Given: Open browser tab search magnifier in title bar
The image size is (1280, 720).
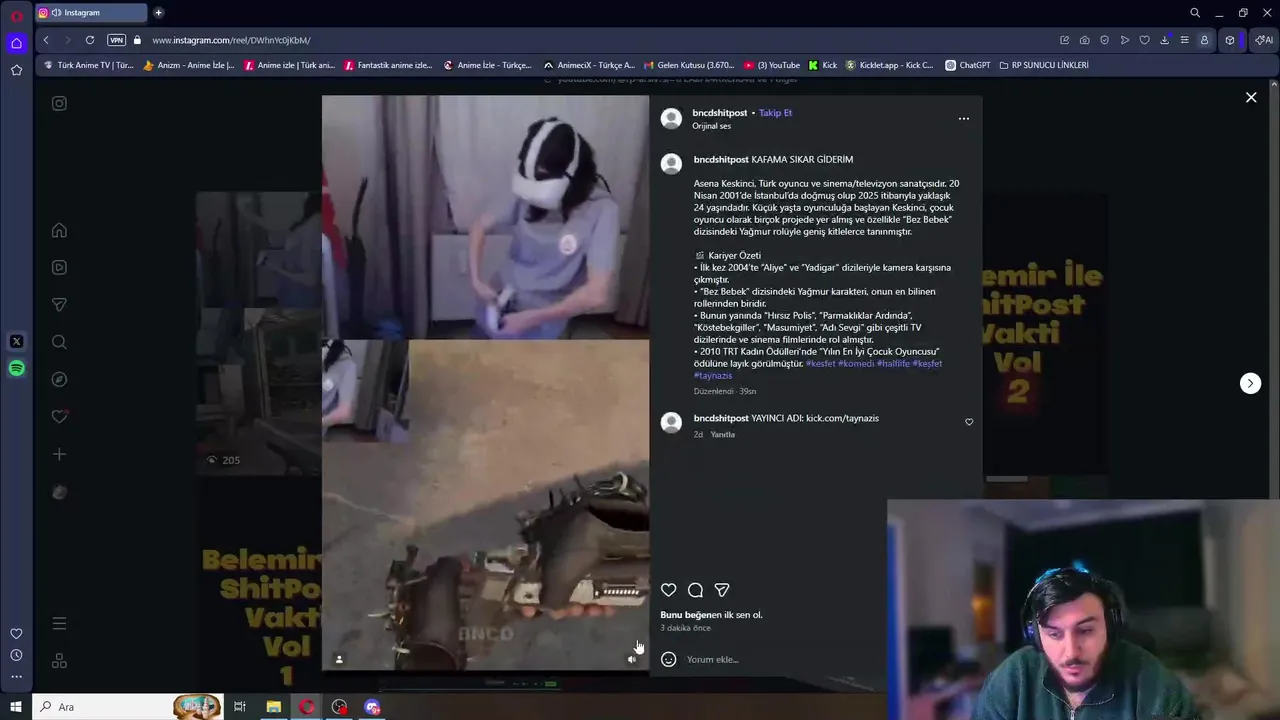Looking at the screenshot, I should pos(1195,13).
